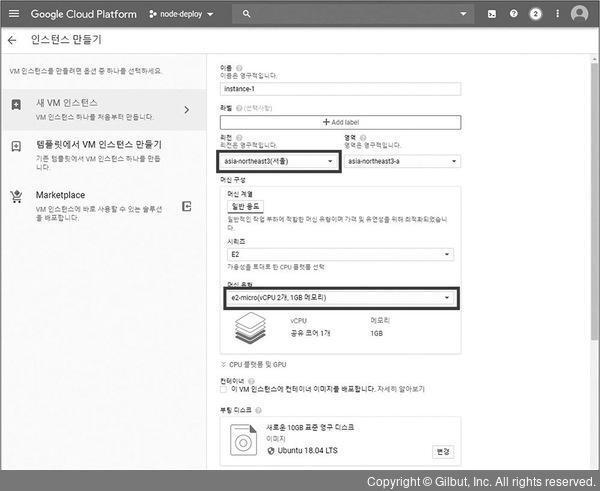
Task: Go back with the left arrow
Action: point(12,40)
